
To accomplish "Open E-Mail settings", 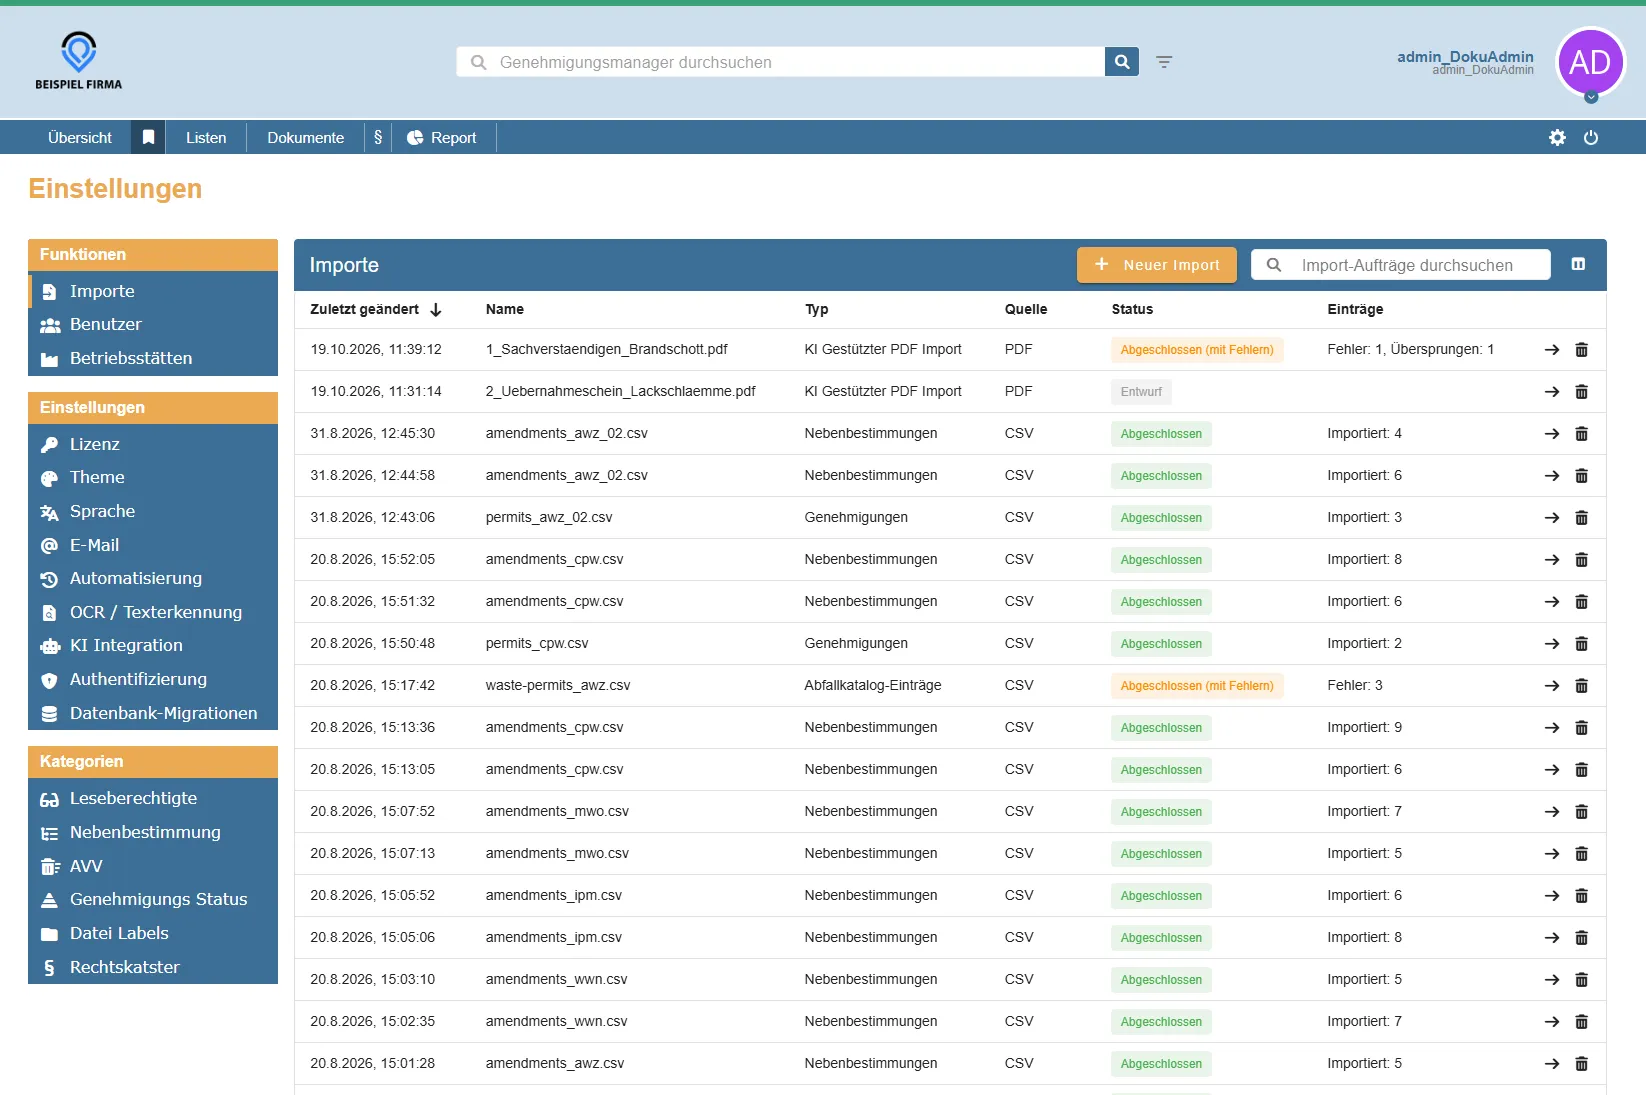I will coord(153,546).
